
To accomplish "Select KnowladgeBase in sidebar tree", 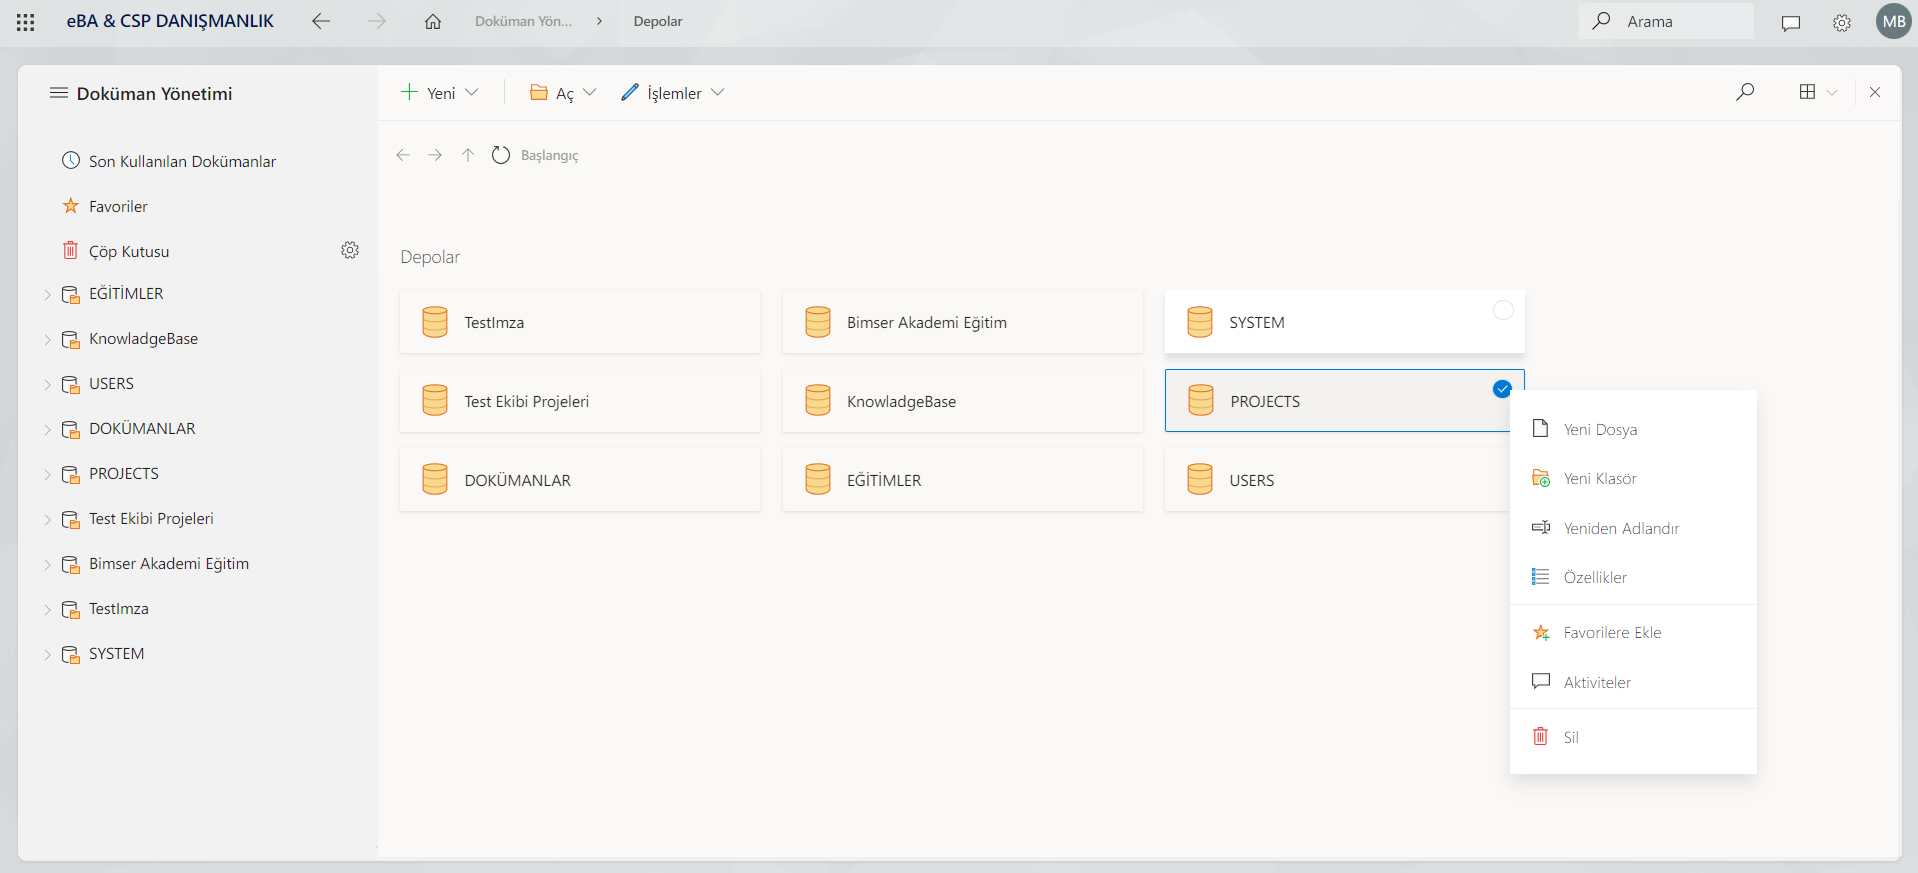I will click(x=143, y=339).
